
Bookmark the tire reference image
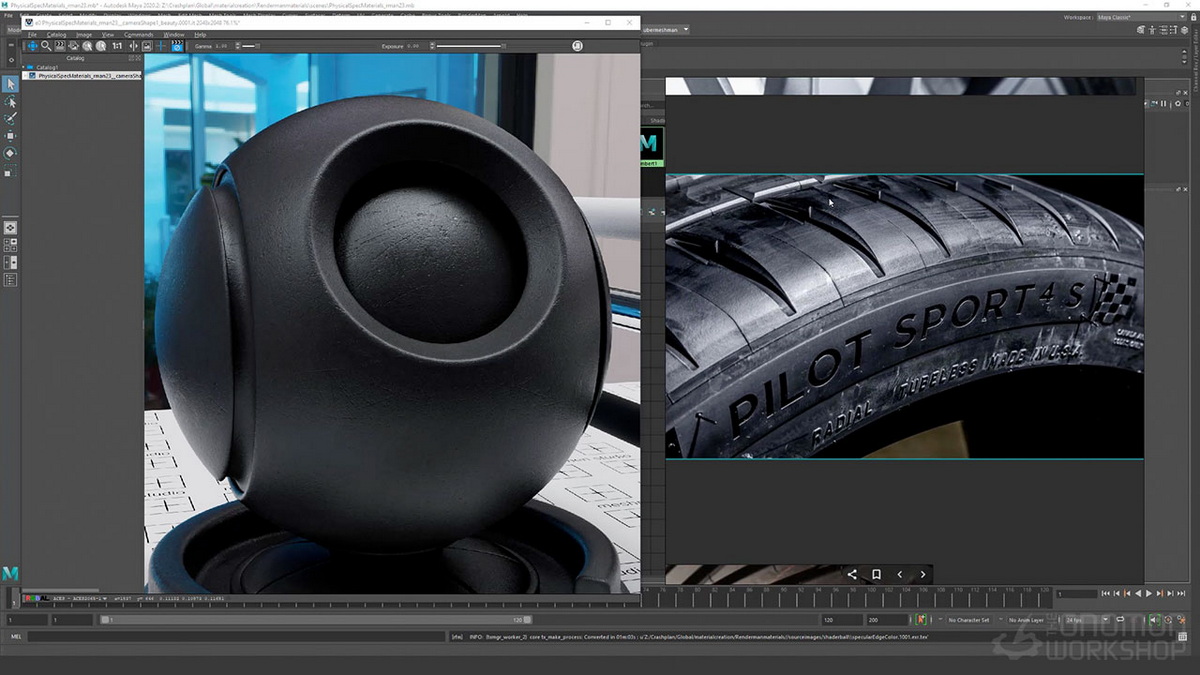click(876, 574)
